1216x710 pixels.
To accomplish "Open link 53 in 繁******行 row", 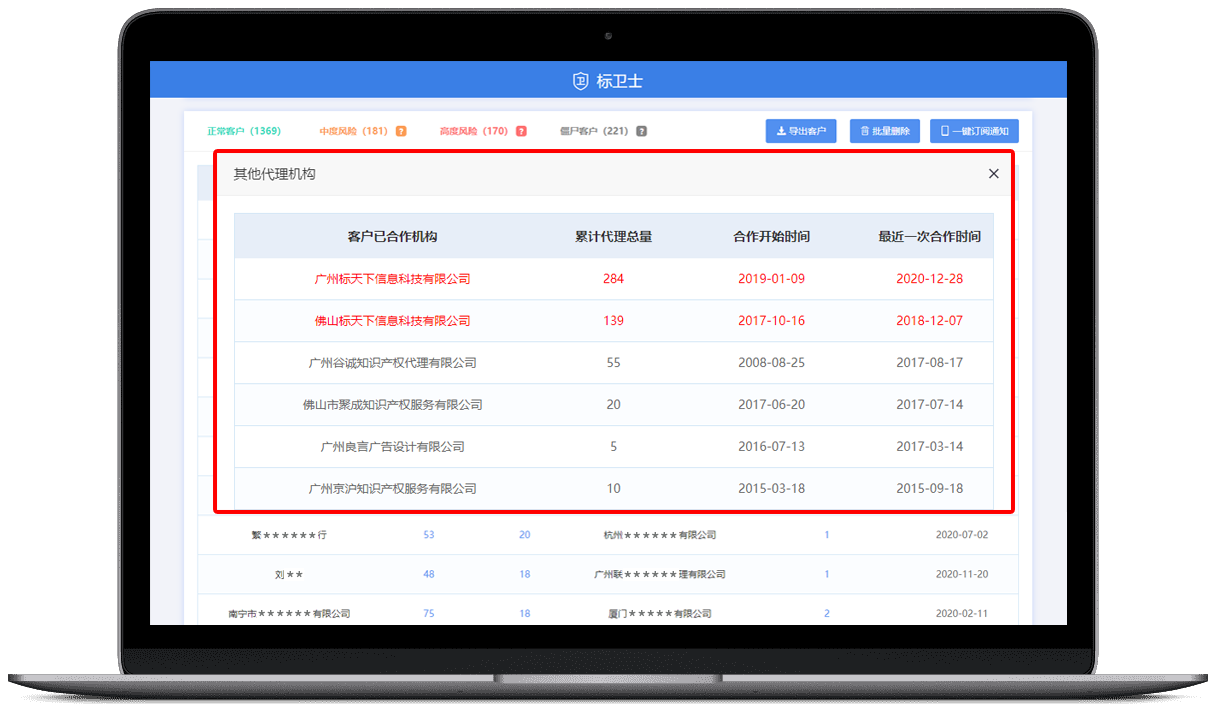I will point(429,535).
